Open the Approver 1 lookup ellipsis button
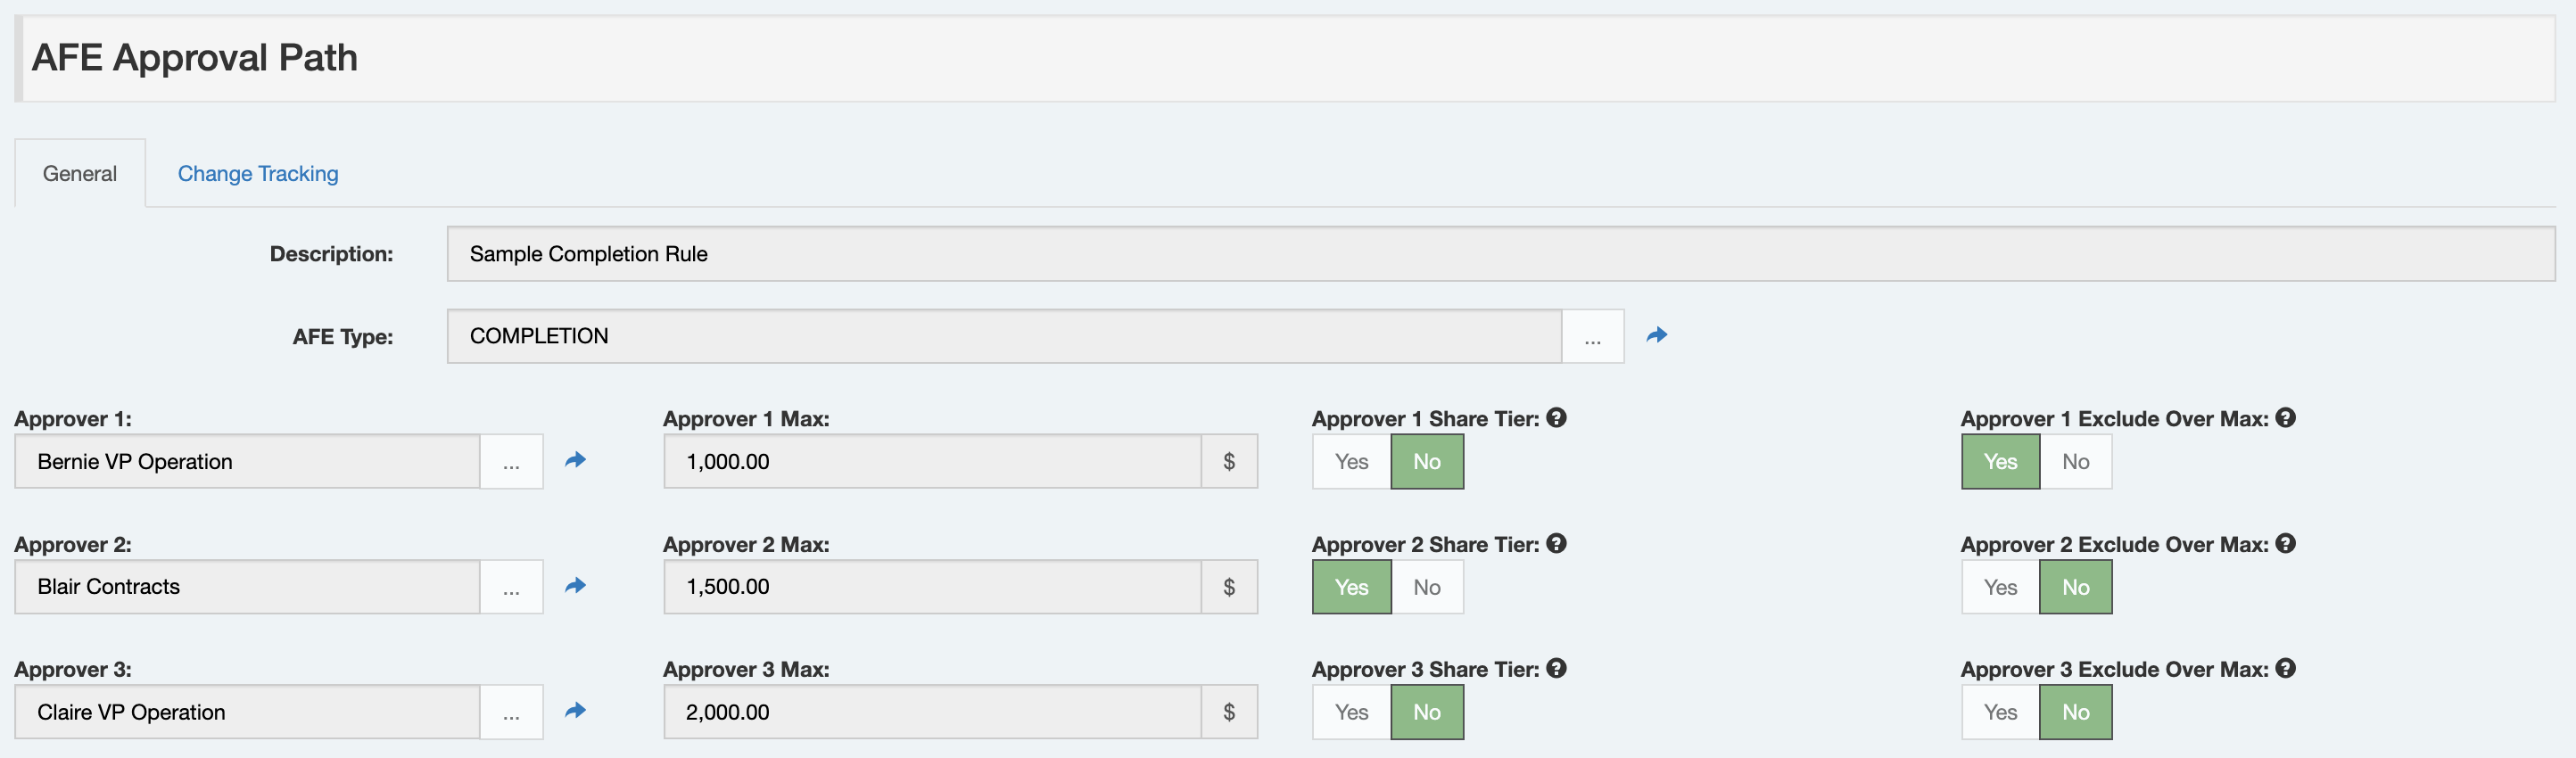Image resolution: width=2576 pixels, height=758 pixels. coord(511,462)
